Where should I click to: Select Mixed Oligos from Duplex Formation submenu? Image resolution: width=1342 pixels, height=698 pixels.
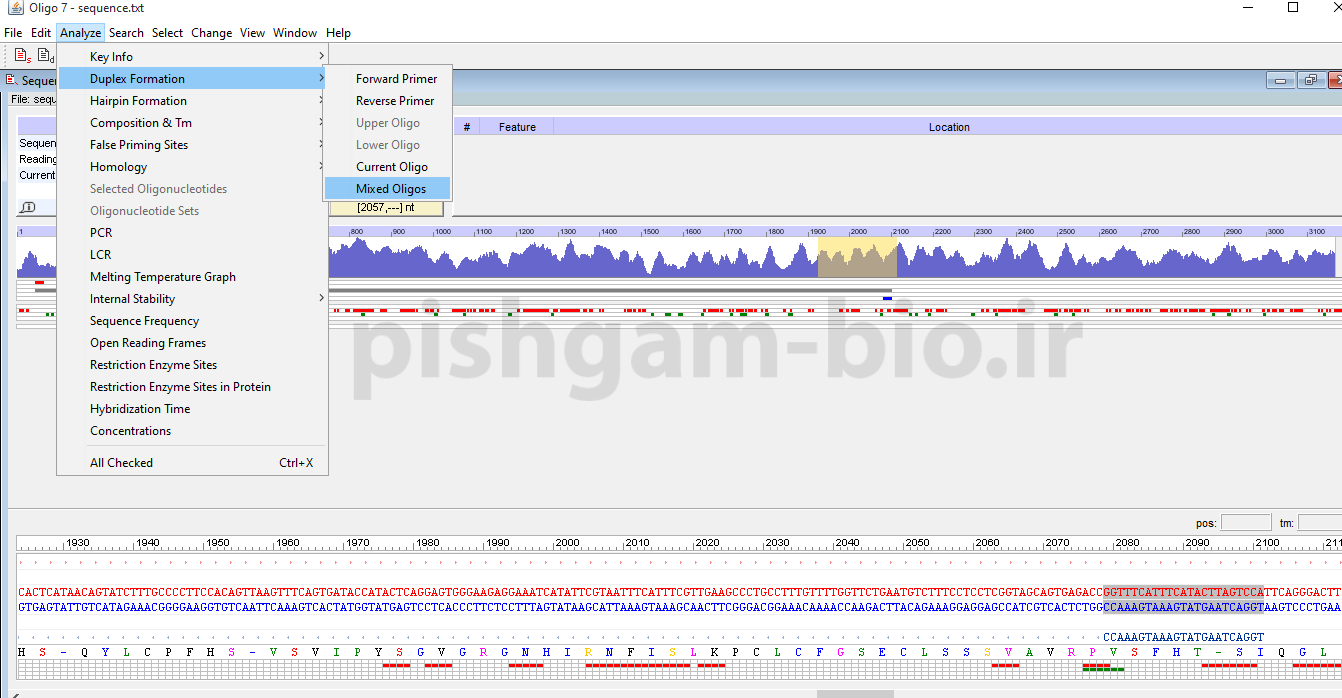click(x=390, y=189)
